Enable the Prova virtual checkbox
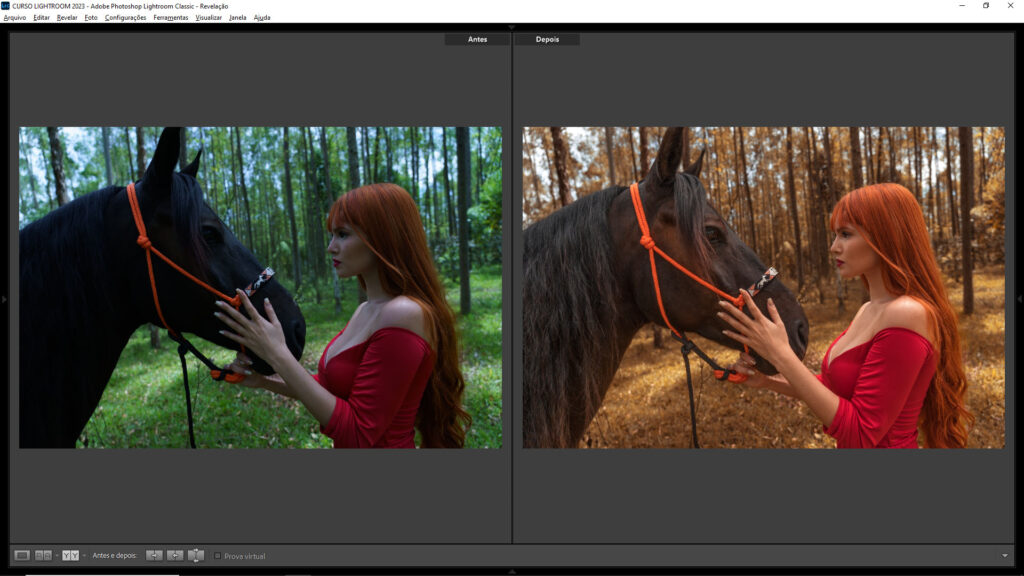1024x576 pixels. 218,556
